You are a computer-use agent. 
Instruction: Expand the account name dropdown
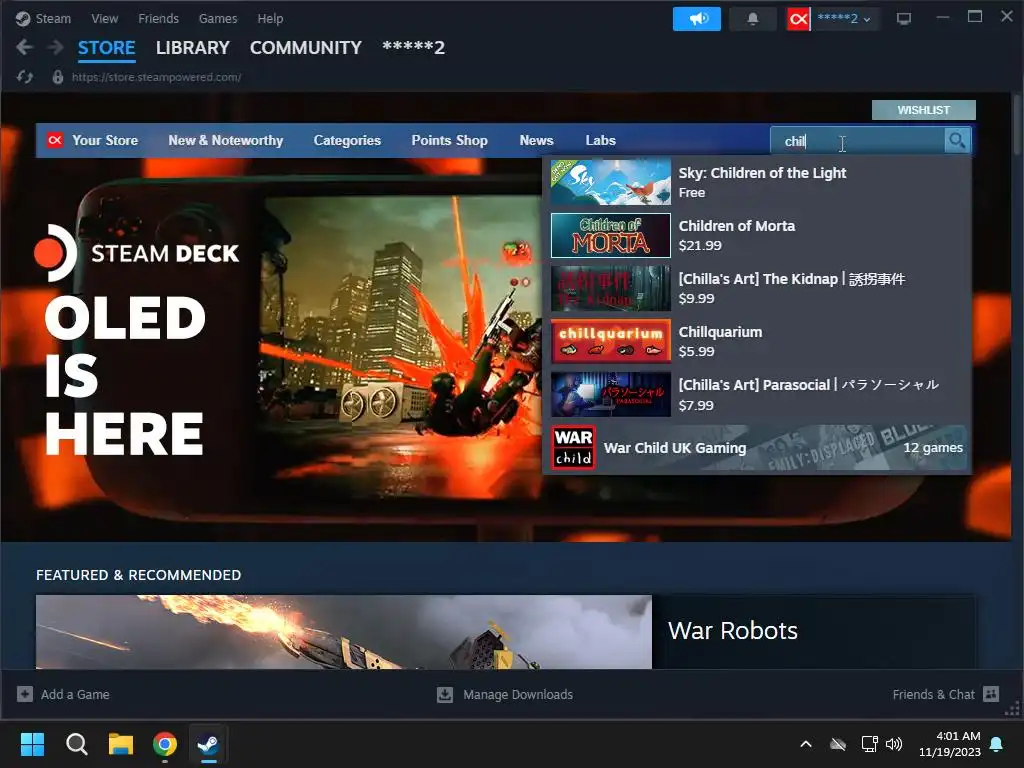[x=844, y=19]
